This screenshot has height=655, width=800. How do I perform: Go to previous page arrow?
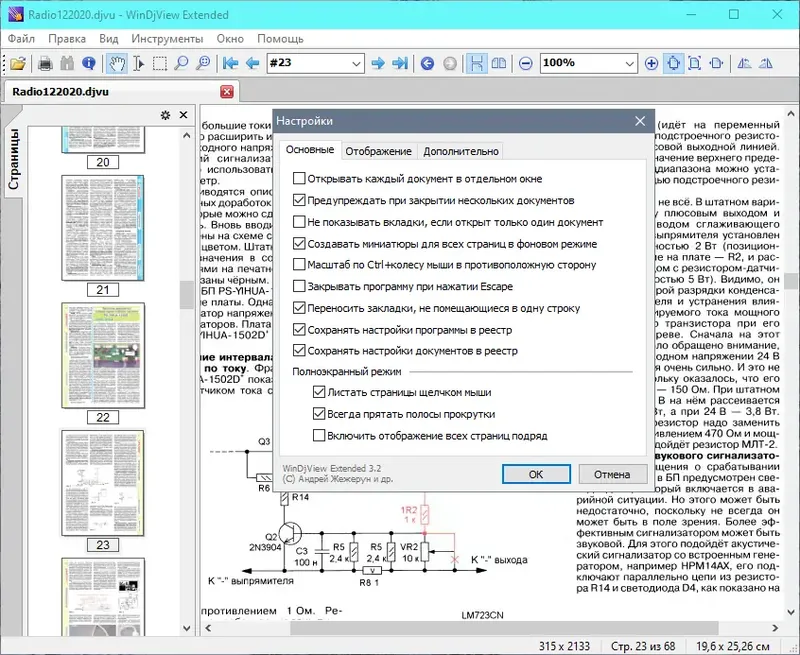pyautogui.click(x=253, y=63)
